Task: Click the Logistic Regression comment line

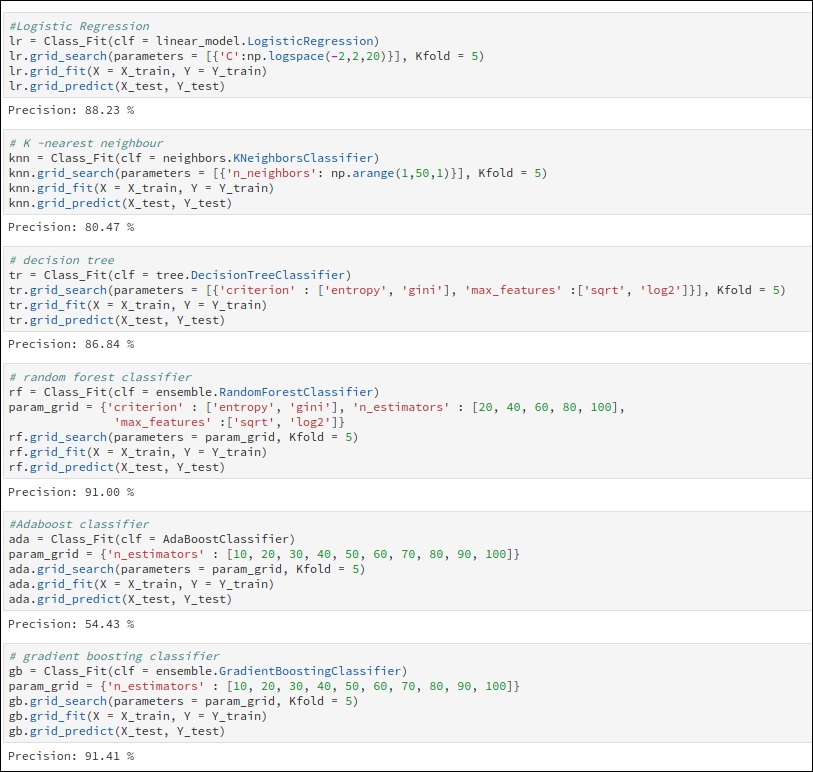Action: click(79, 26)
